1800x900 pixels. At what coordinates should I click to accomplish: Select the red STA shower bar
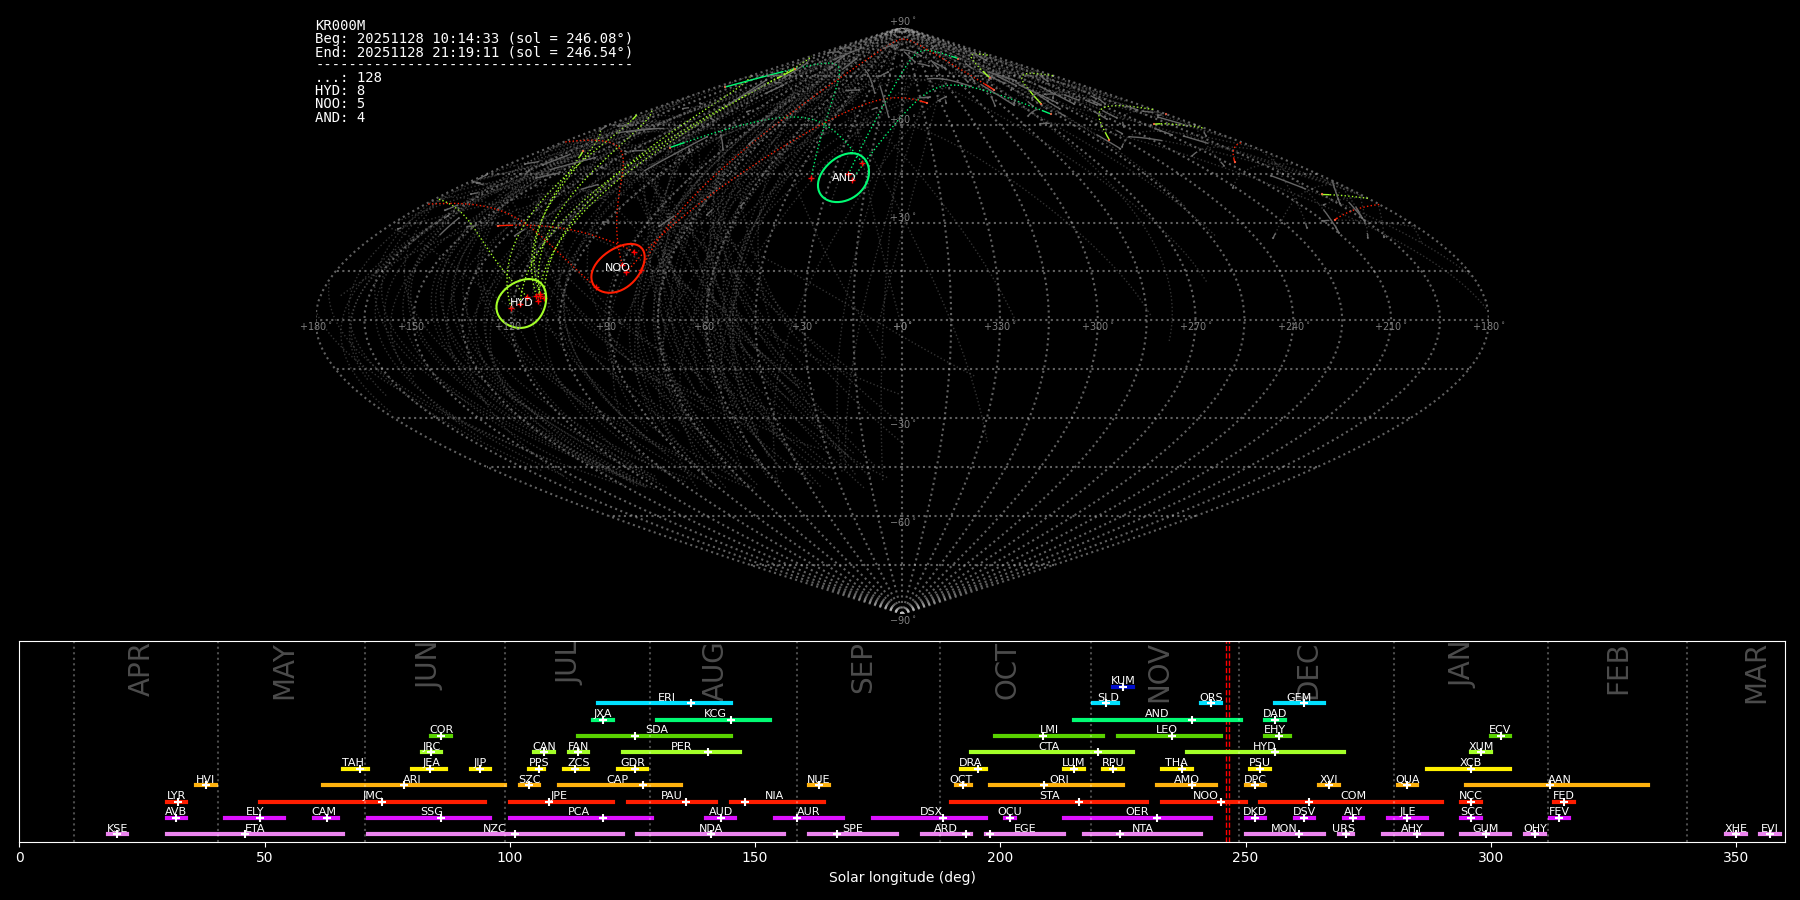[1048, 802]
